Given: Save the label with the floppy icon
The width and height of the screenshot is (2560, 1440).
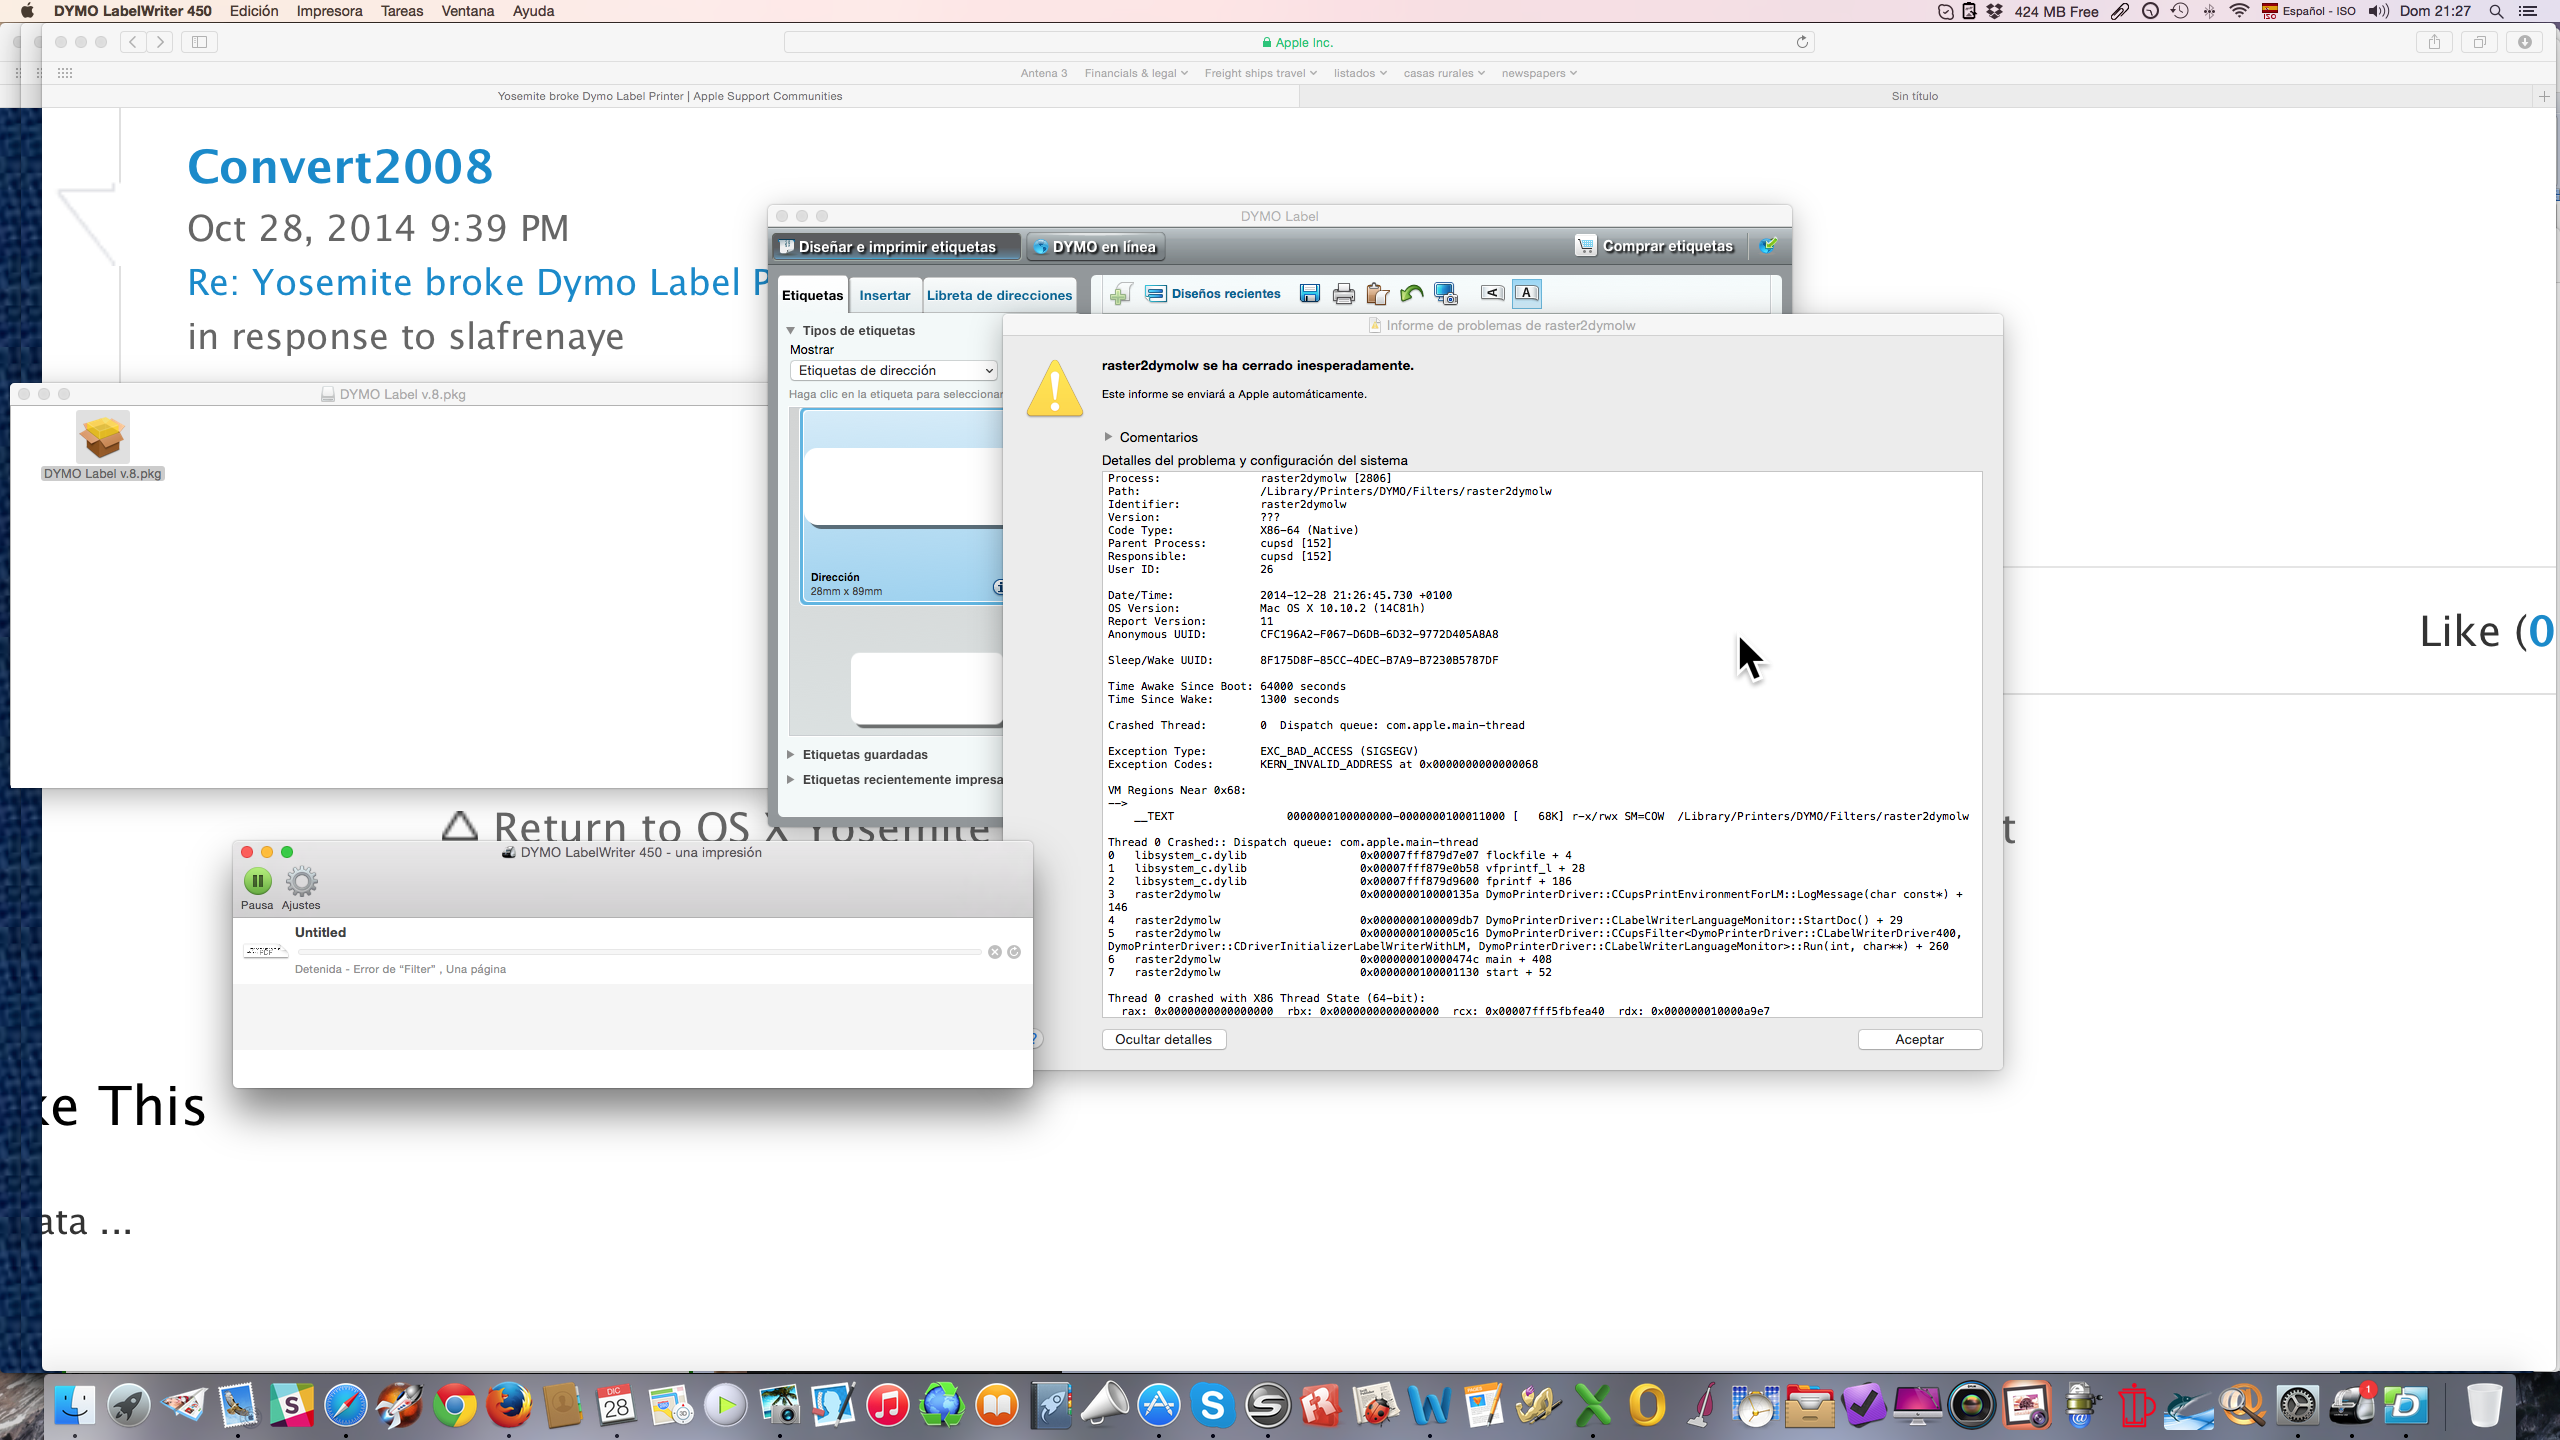Looking at the screenshot, I should (x=1309, y=294).
